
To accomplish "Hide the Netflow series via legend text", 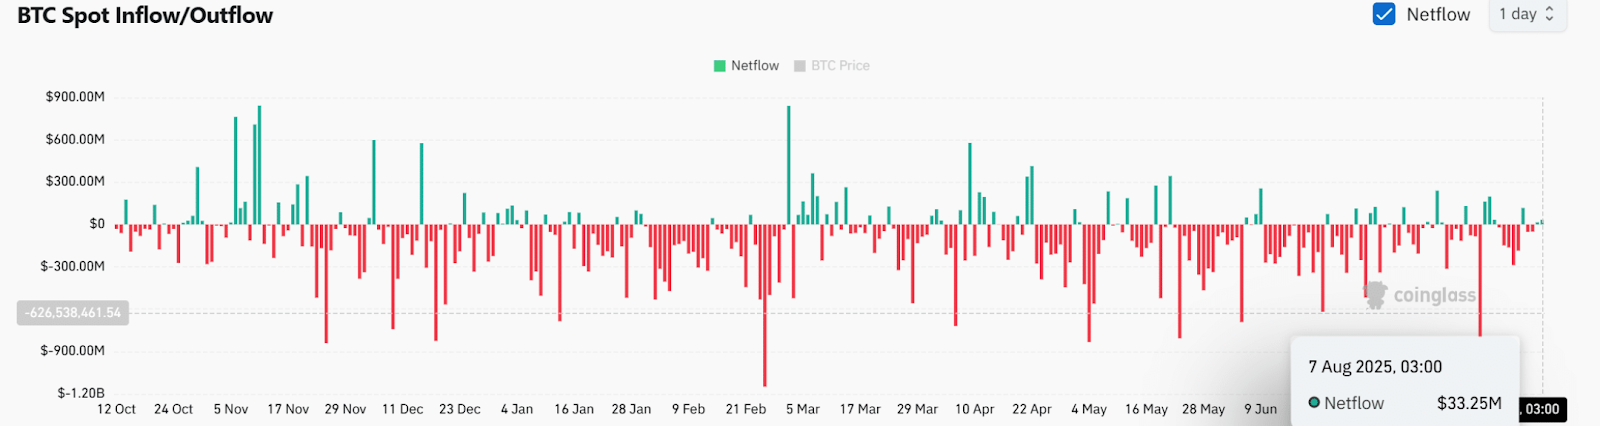I will (754, 66).
